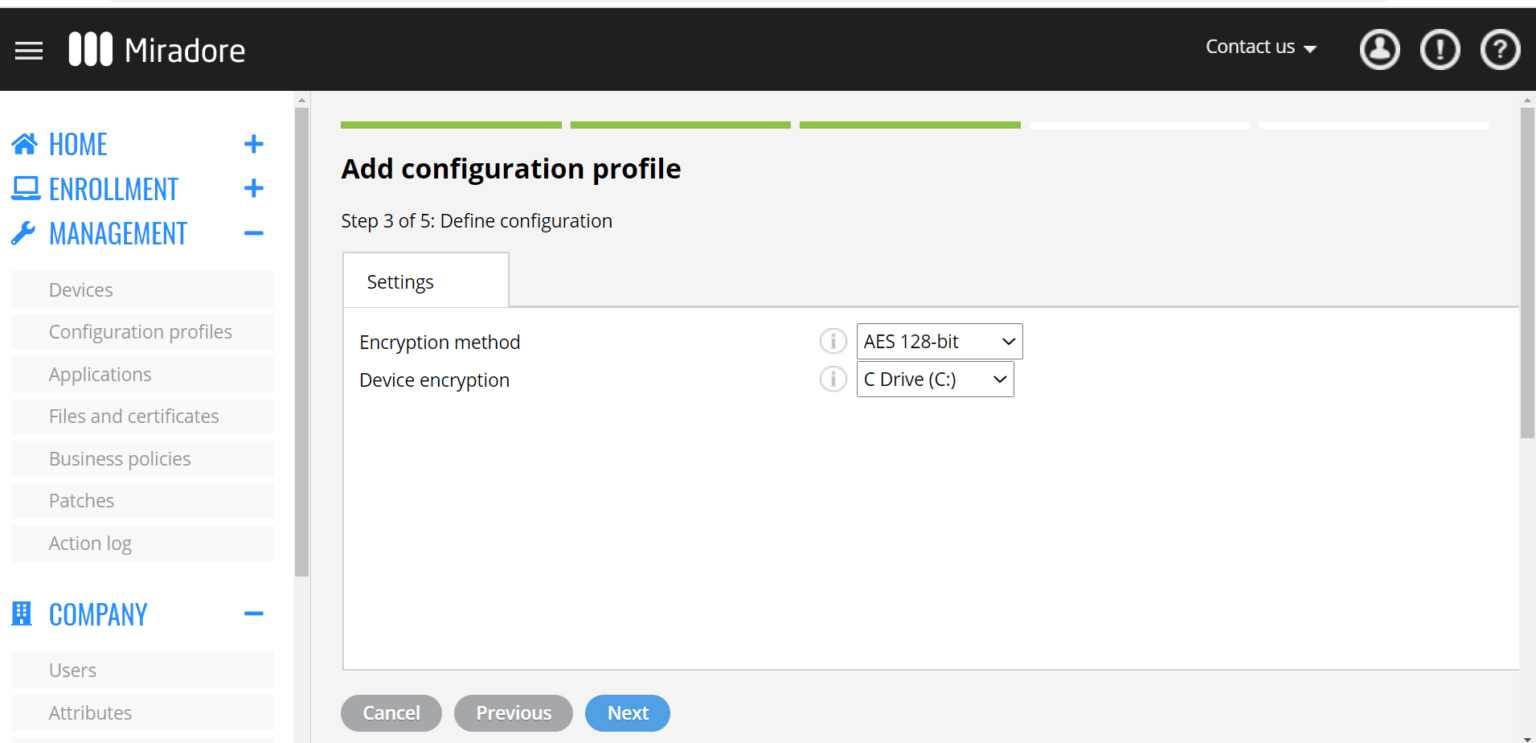Image resolution: width=1536 pixels, height=743 pixels.
Task: Expand the ENROLLMENT section plus sign
Action: coord(253,189)
